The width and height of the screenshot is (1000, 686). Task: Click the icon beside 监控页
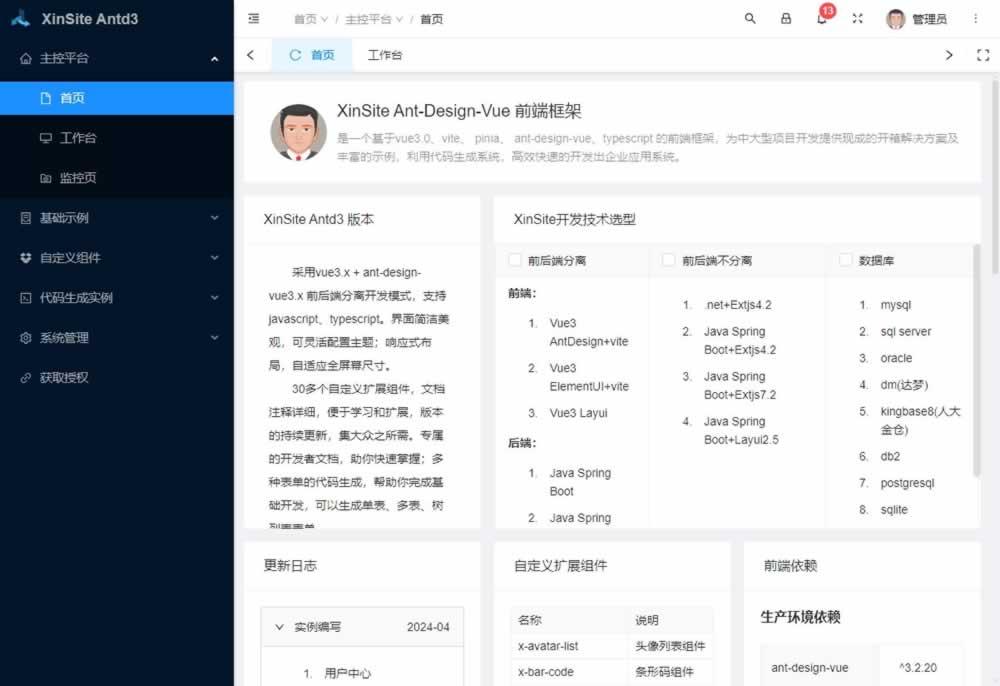click(45, 178)
